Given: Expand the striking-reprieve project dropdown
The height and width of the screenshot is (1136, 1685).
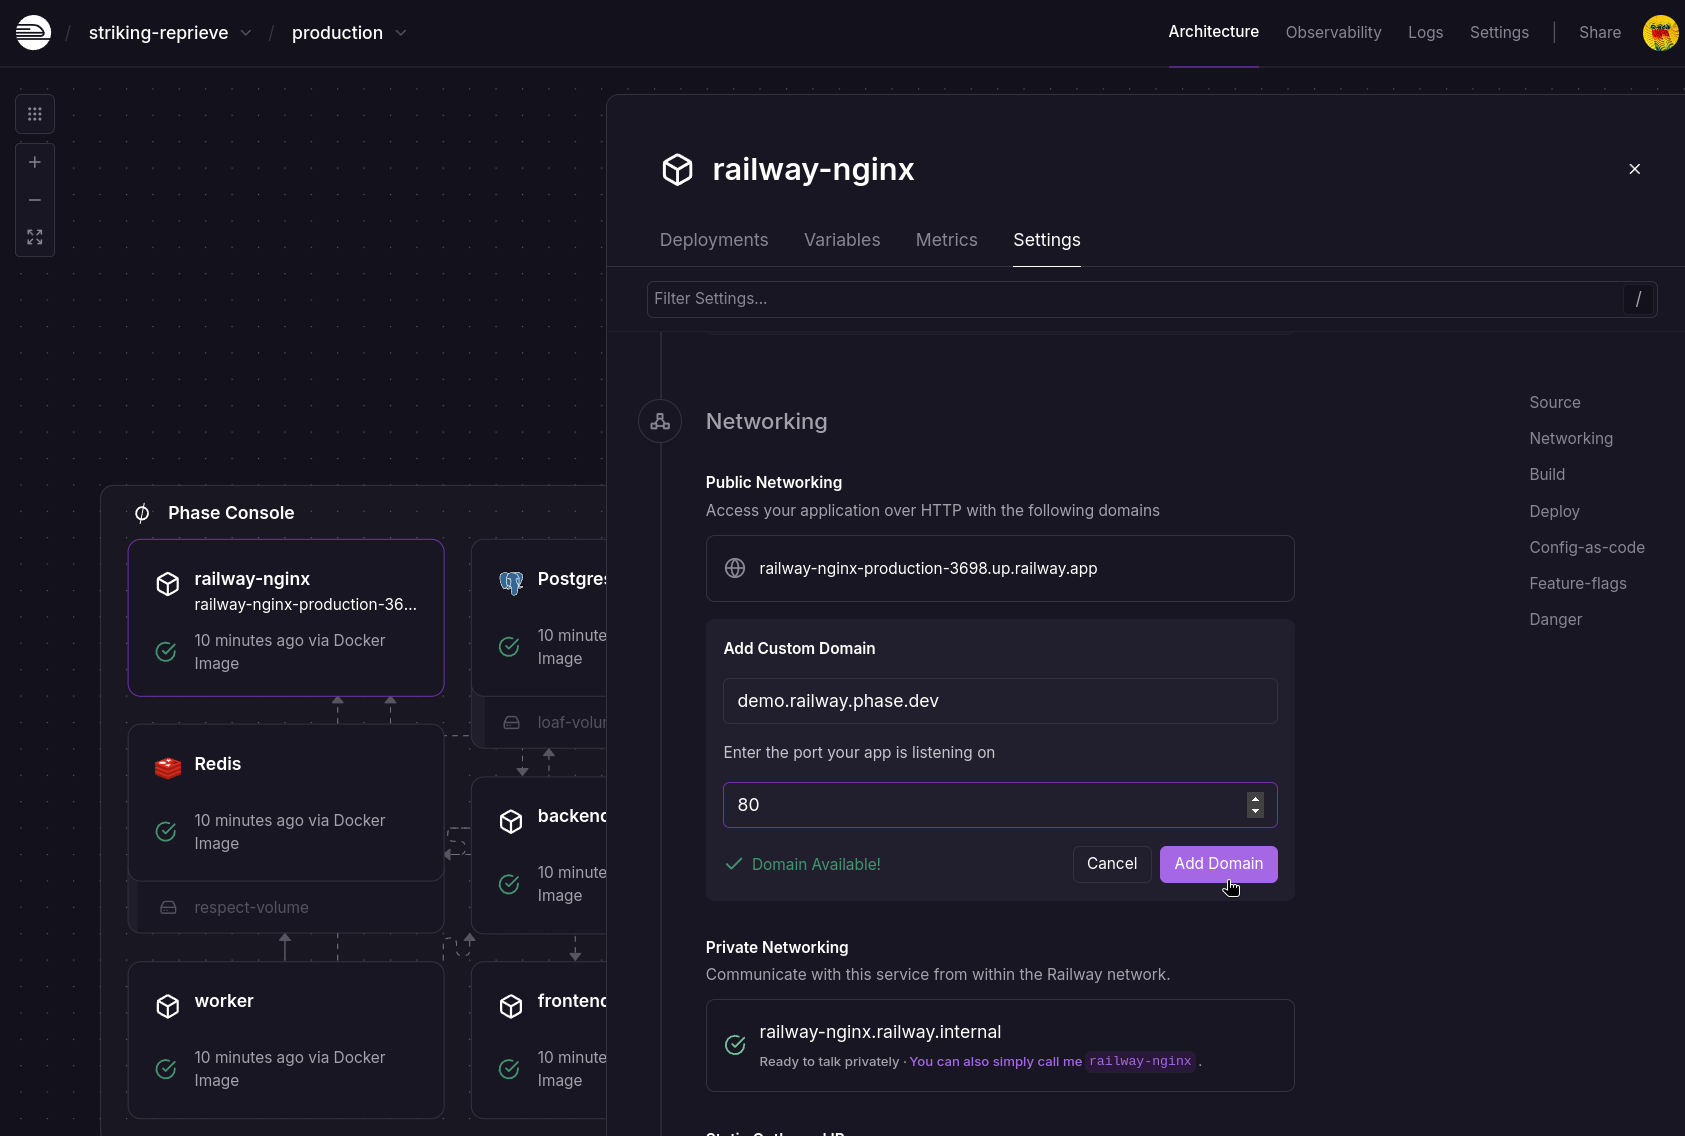Looking at the screenshot, I should coord(246,33).
